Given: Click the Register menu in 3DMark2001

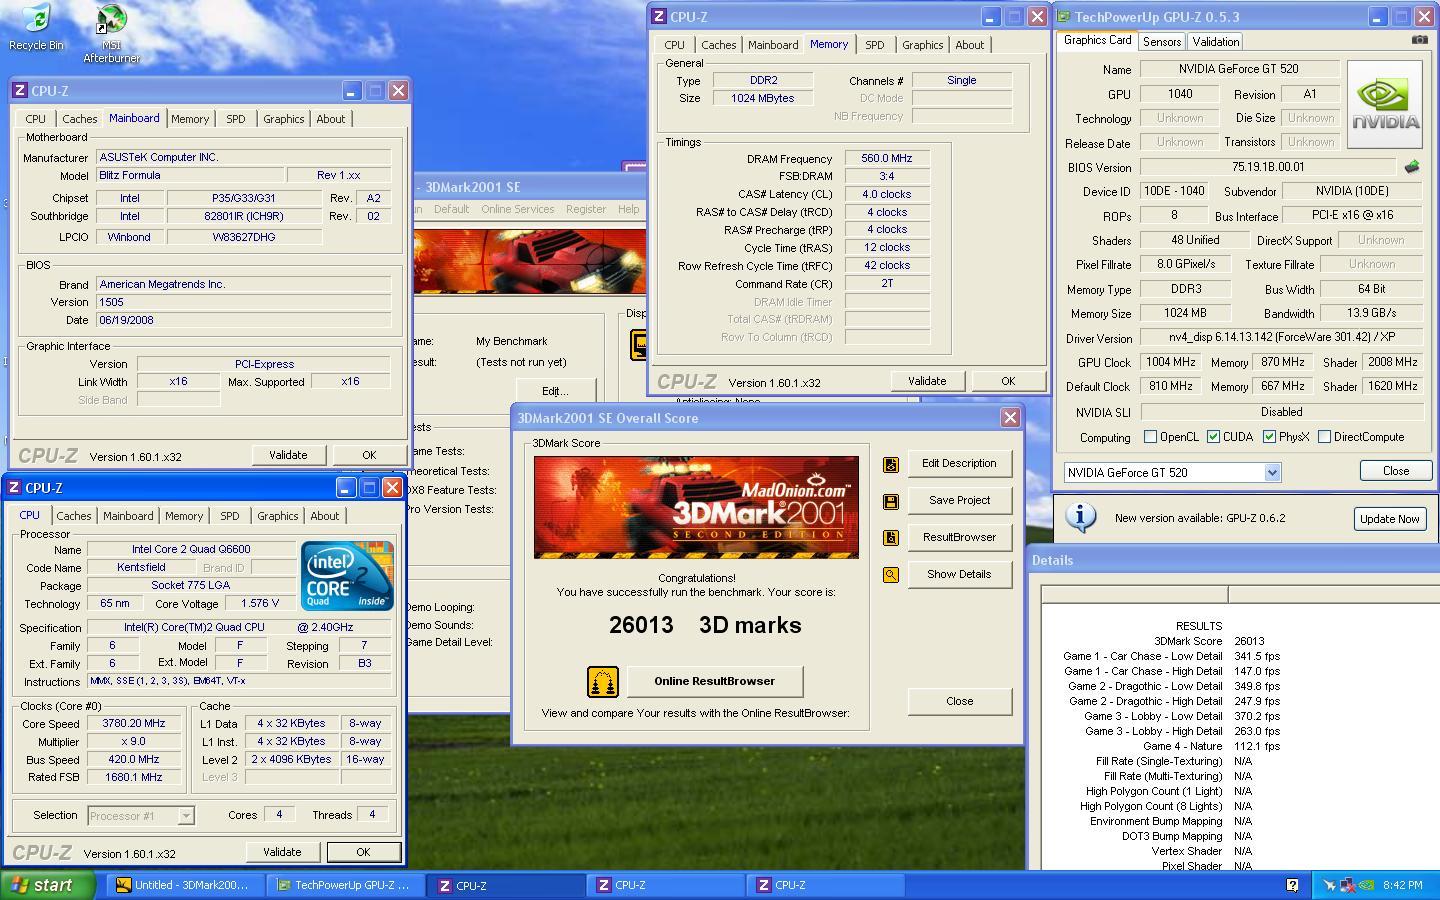Looking at the screenshot, I should (586, 209).
